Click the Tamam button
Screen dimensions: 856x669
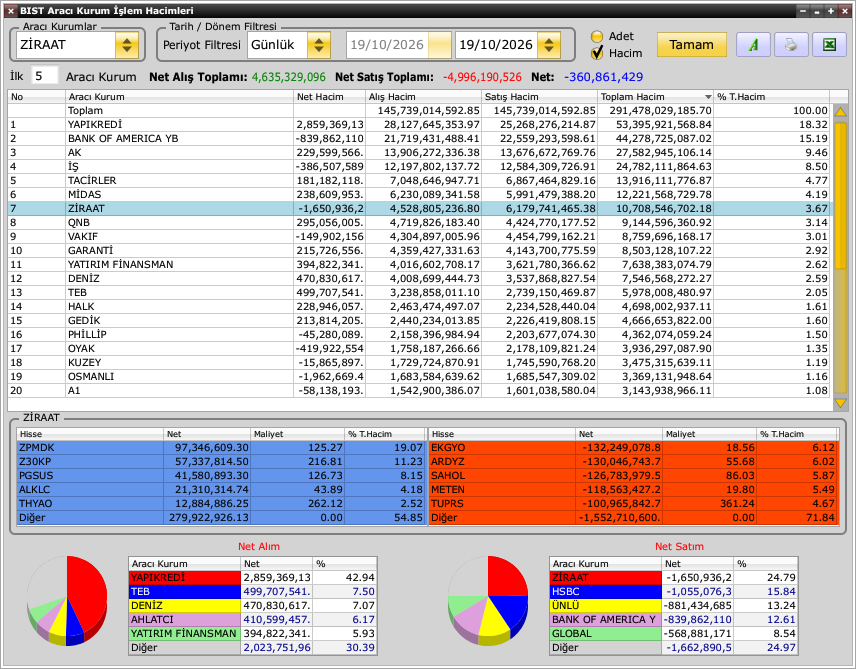[x=692, y=45]
